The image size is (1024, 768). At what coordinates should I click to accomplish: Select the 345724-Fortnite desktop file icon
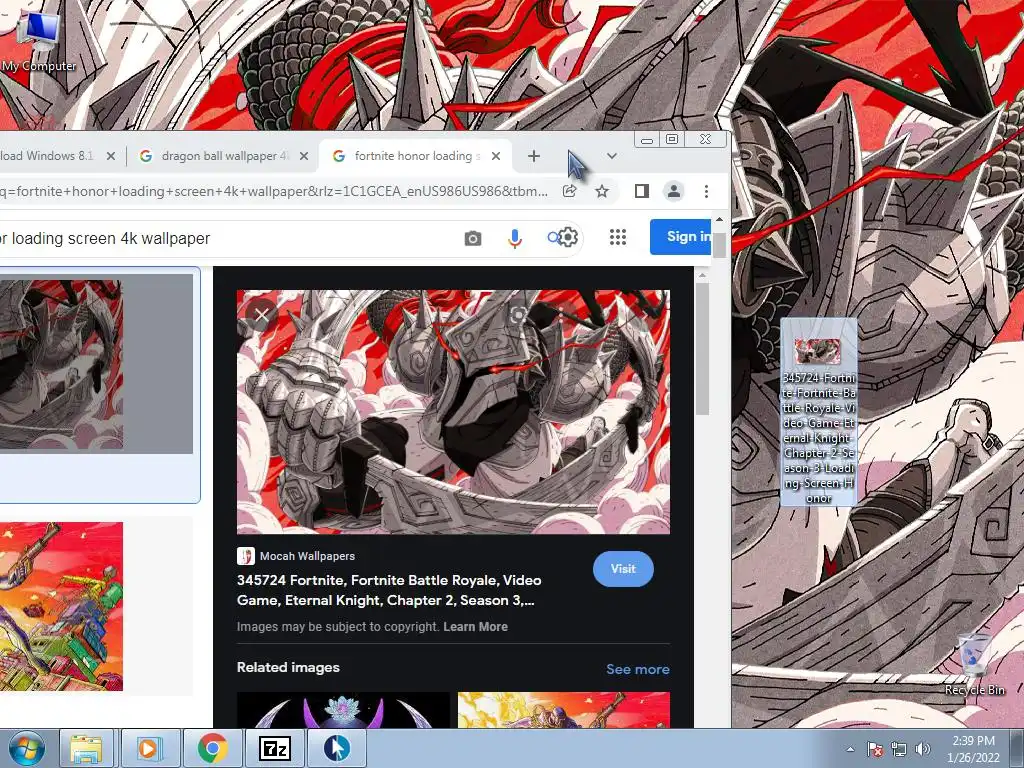pos(818,411)
